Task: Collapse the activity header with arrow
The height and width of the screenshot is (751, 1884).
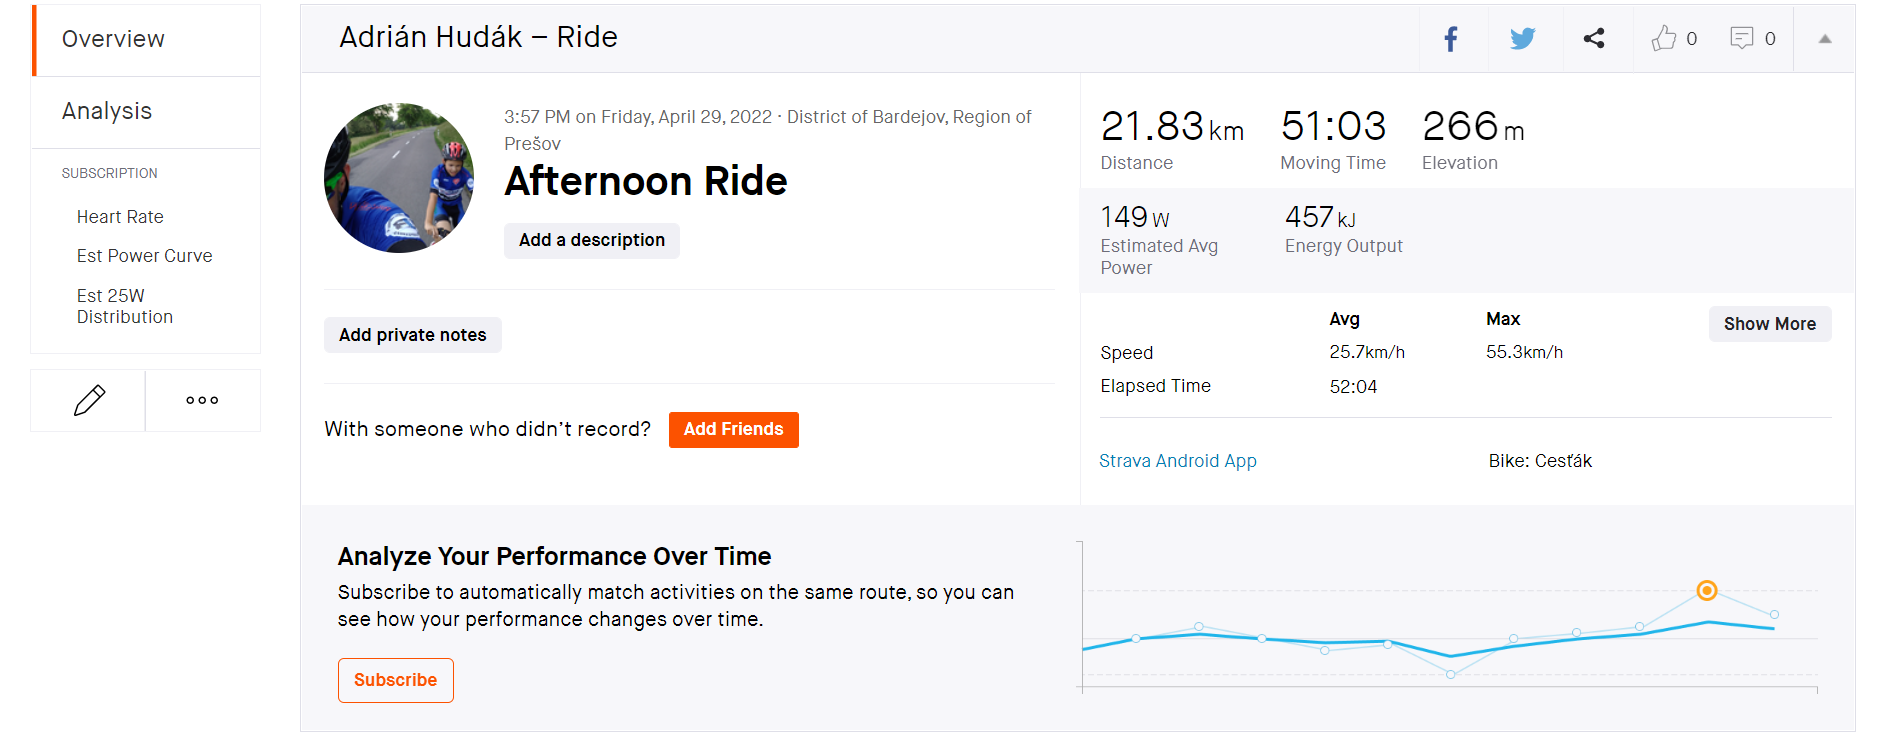Action: (x=1824, y=39)
